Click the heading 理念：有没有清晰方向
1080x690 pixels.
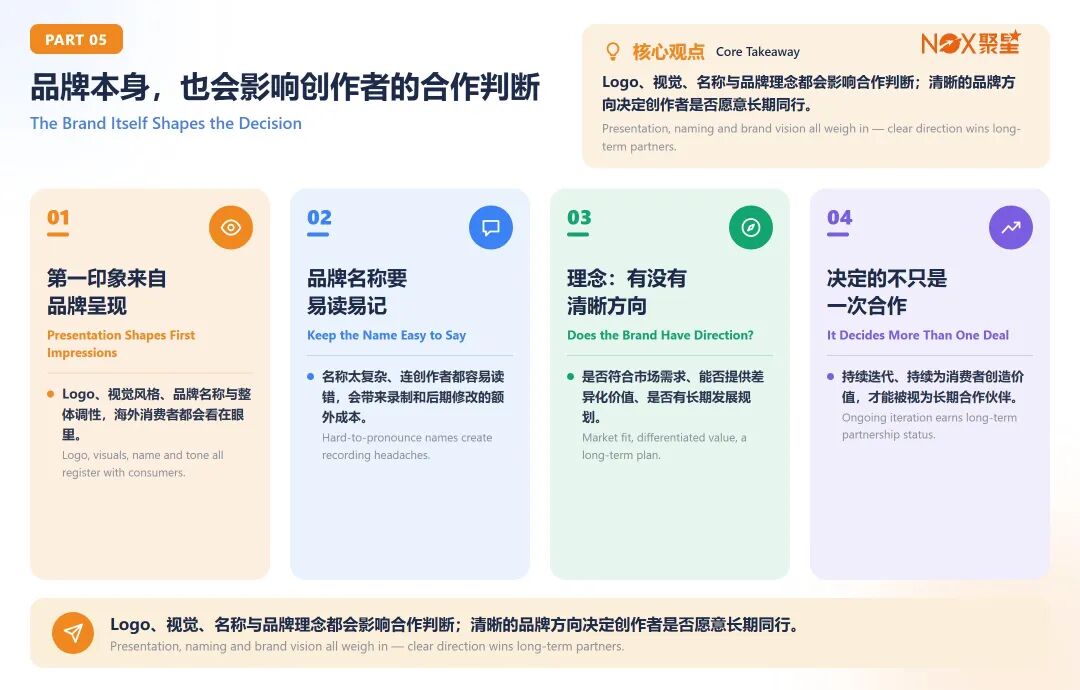[x=627, y=292]
